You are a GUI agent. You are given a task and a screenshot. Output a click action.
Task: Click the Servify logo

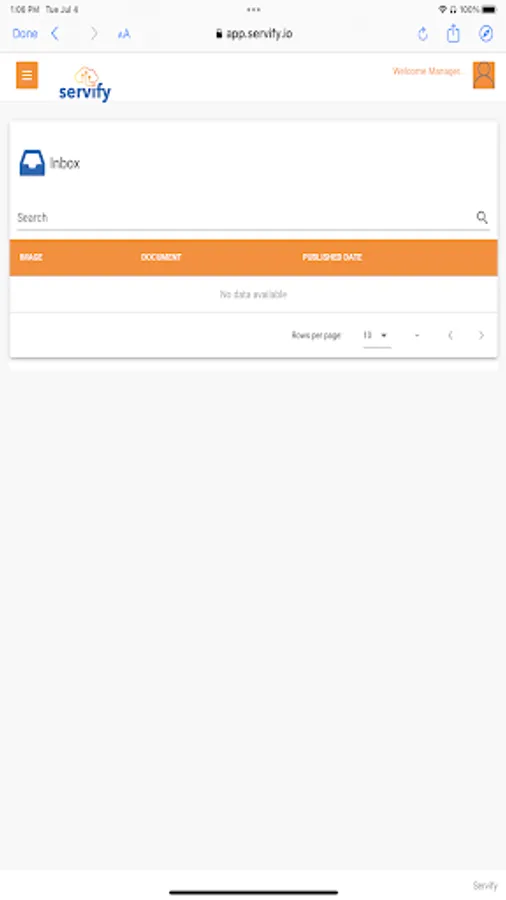pyautogui.click(x=85, y=84)
